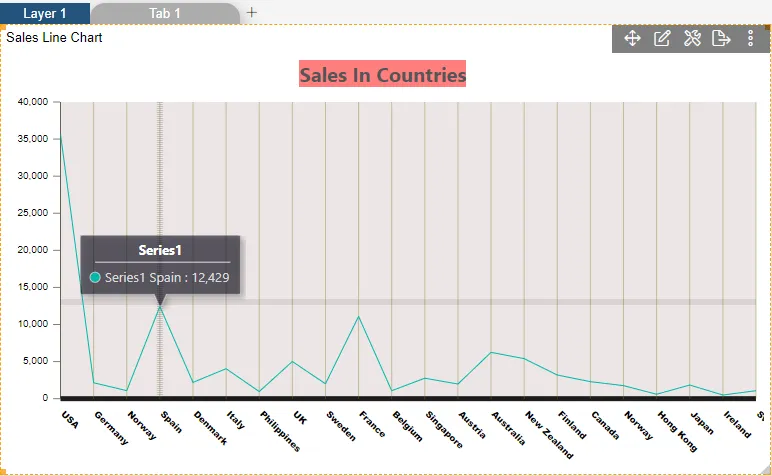The height and width of the screenshot is (476, 772).
Task: Open the three-dot more options menu
Action: click(x=751, y=39)
